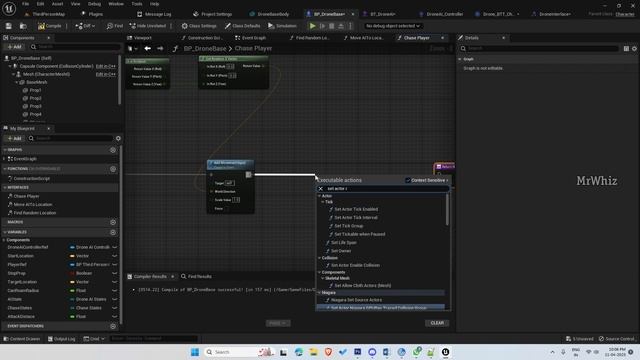640x360 pixels.
Task: Toggle visibility of DroneAIControllerRef variable
Action: 115,247
